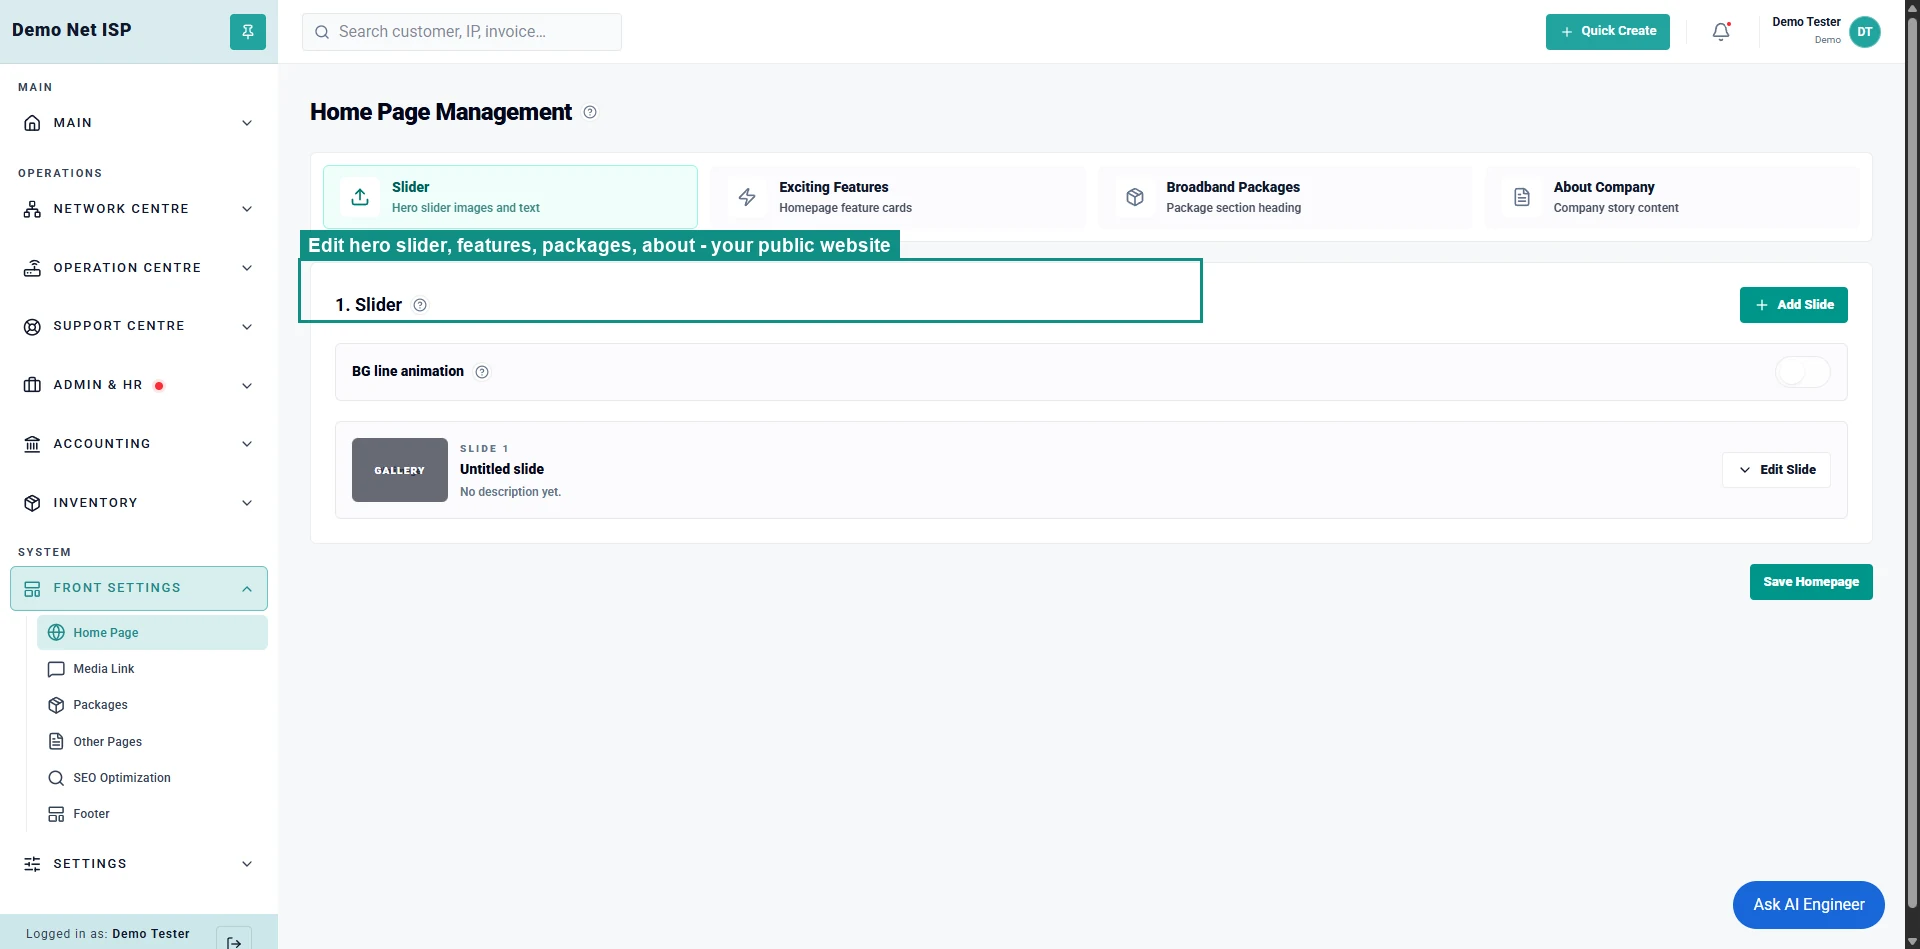This screenshot has height=949, width=1920.
Task: Click the 'Untitled slide' title text
Action: [x=502, y=469]
